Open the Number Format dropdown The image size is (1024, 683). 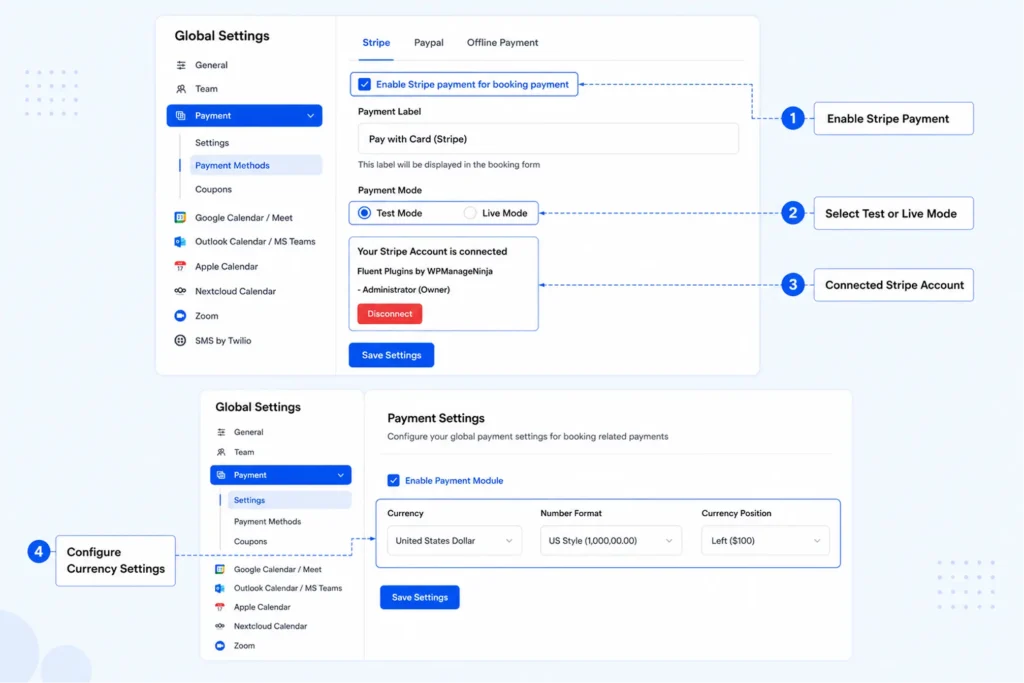point(611,541)
